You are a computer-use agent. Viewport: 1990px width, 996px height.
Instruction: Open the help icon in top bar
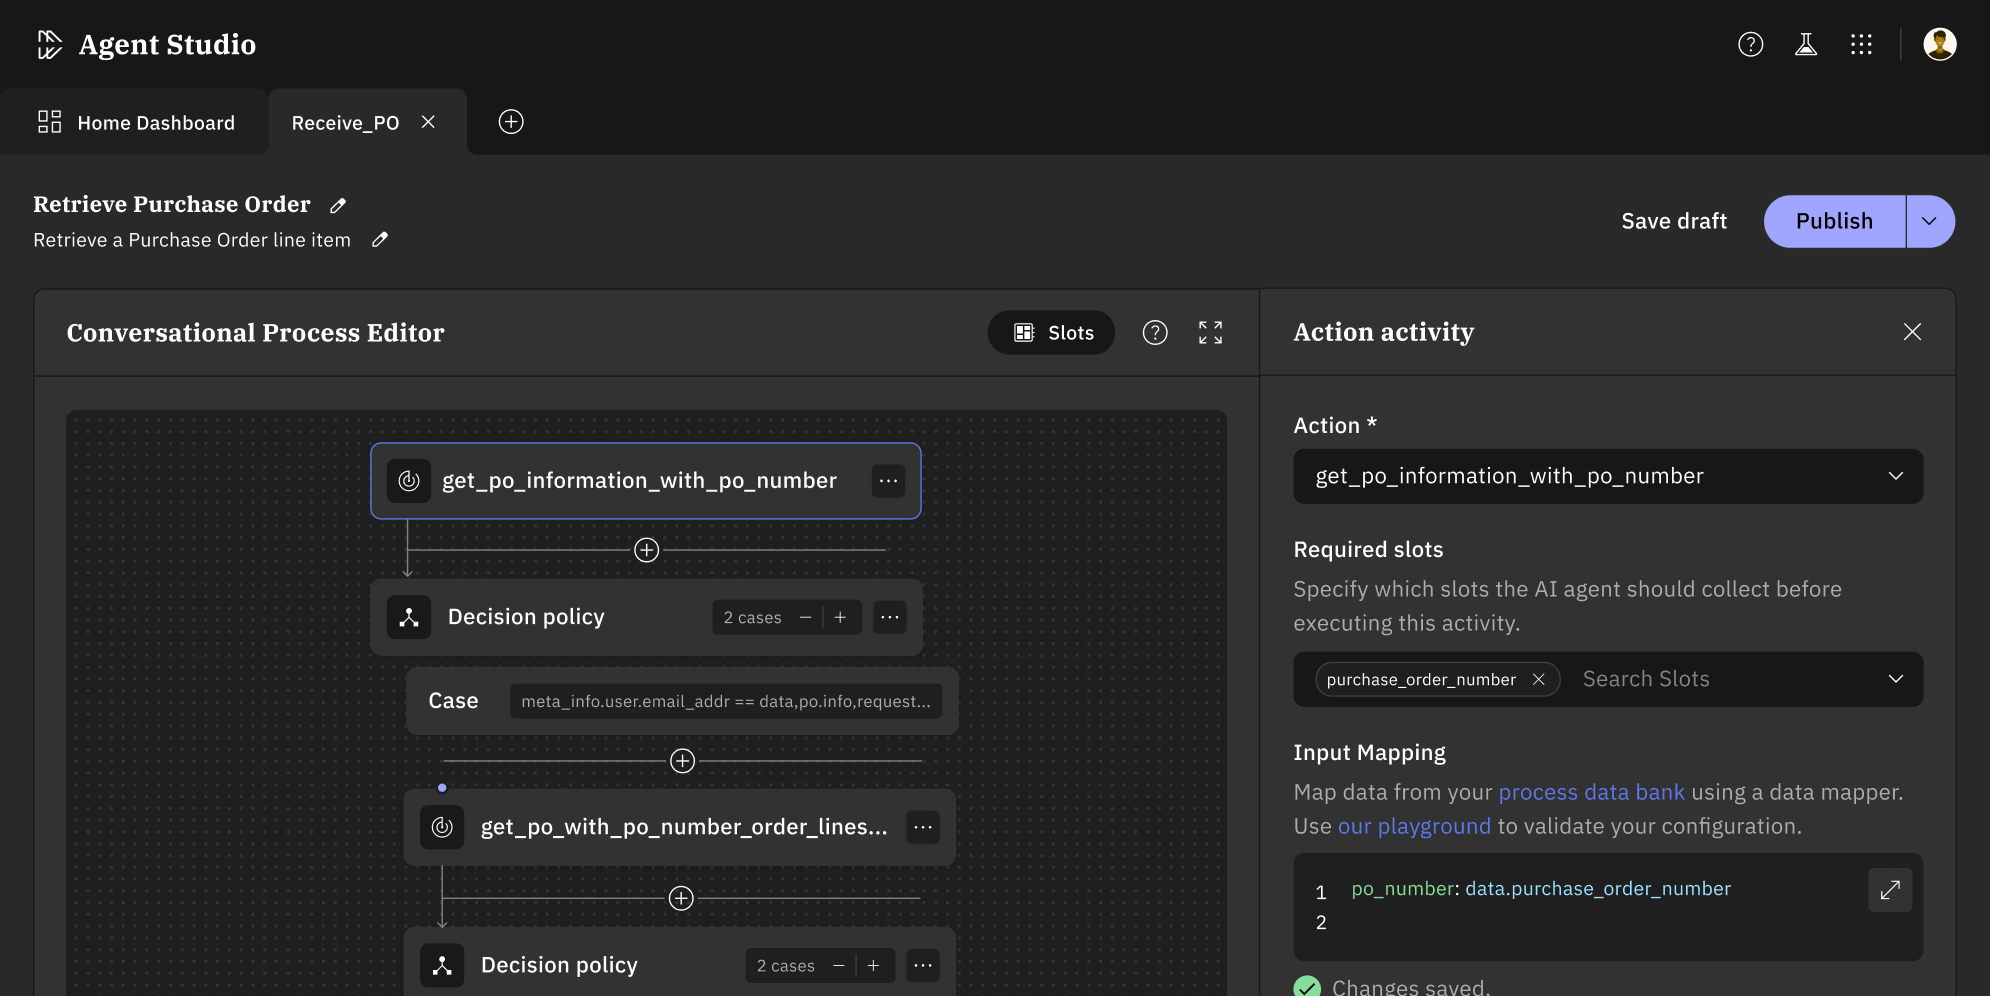(x=1750, y=44)
